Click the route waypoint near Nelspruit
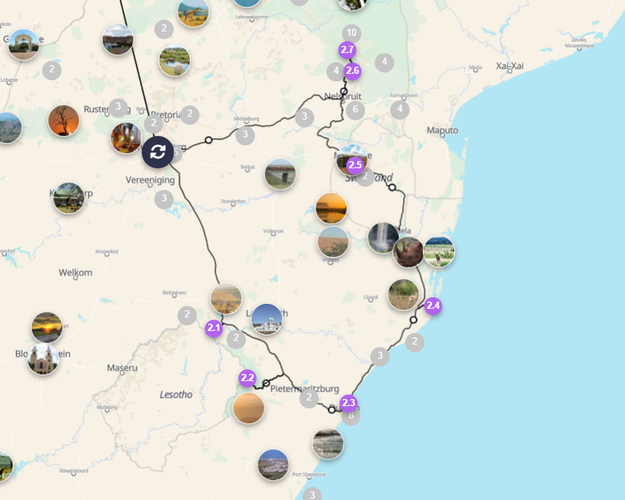 coord(344,91)
